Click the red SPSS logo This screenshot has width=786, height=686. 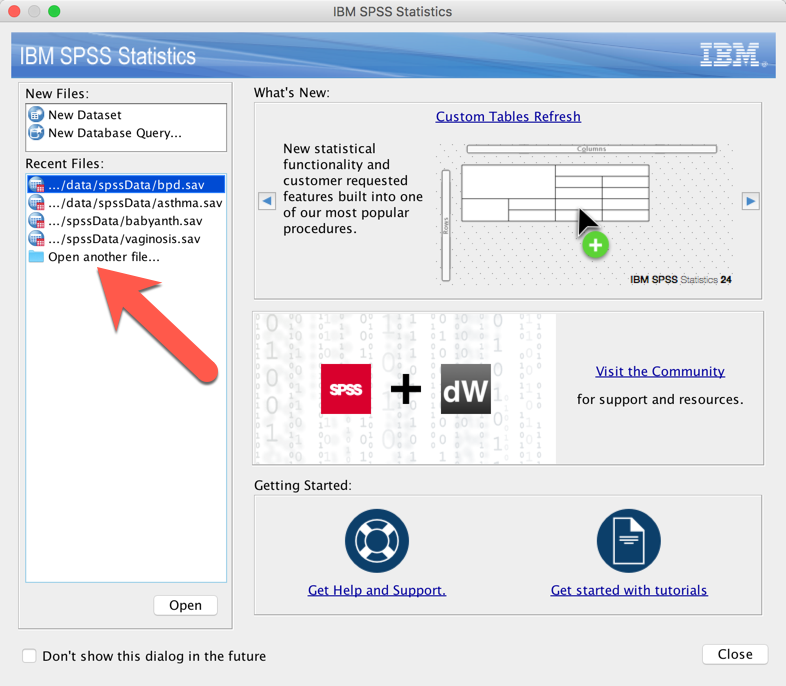coord(346,389)
